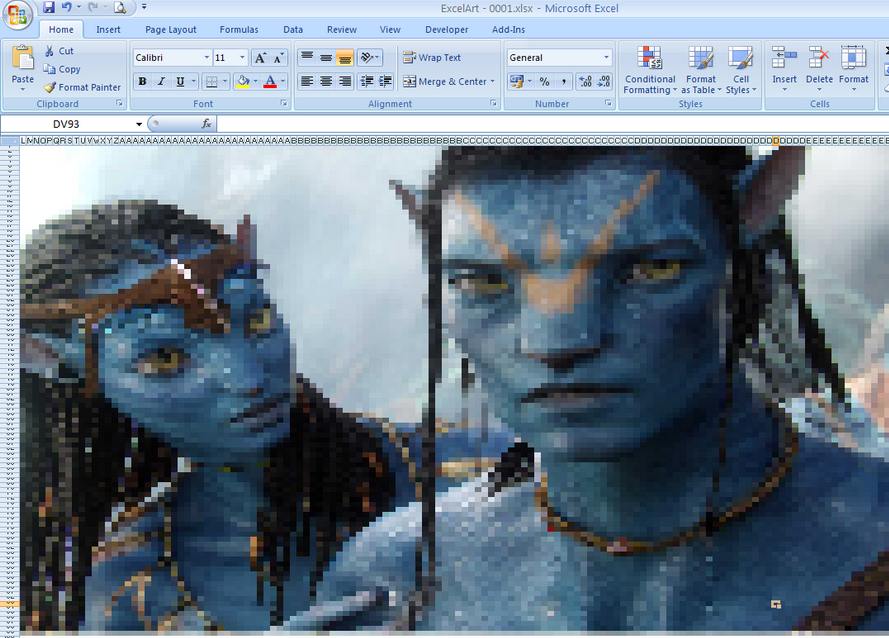Switch to the Developer tab
889x638 pixels.
[446, 29]
